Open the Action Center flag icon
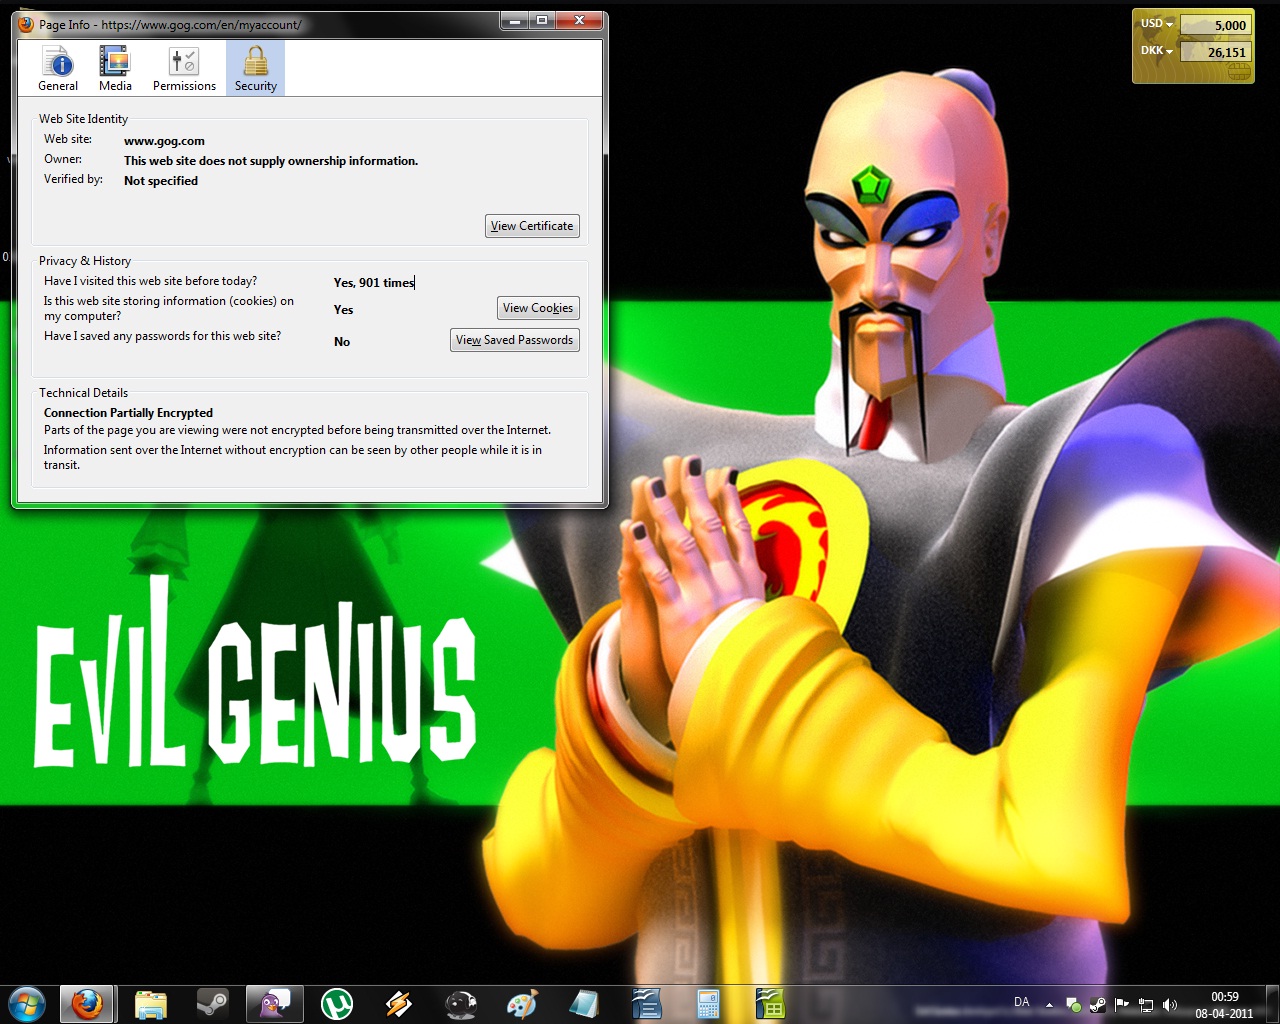Screen dimensions: 1280x1024 pos(1121,1005)
